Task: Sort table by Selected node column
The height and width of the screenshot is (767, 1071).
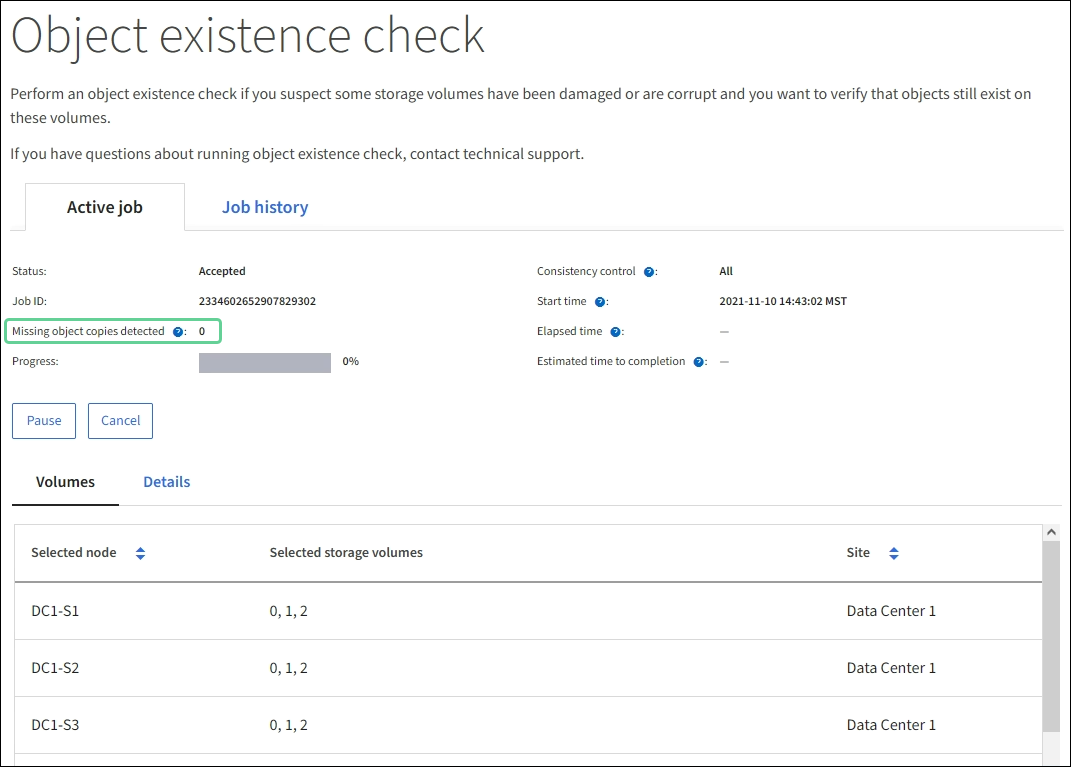Action: coord(140,553)
